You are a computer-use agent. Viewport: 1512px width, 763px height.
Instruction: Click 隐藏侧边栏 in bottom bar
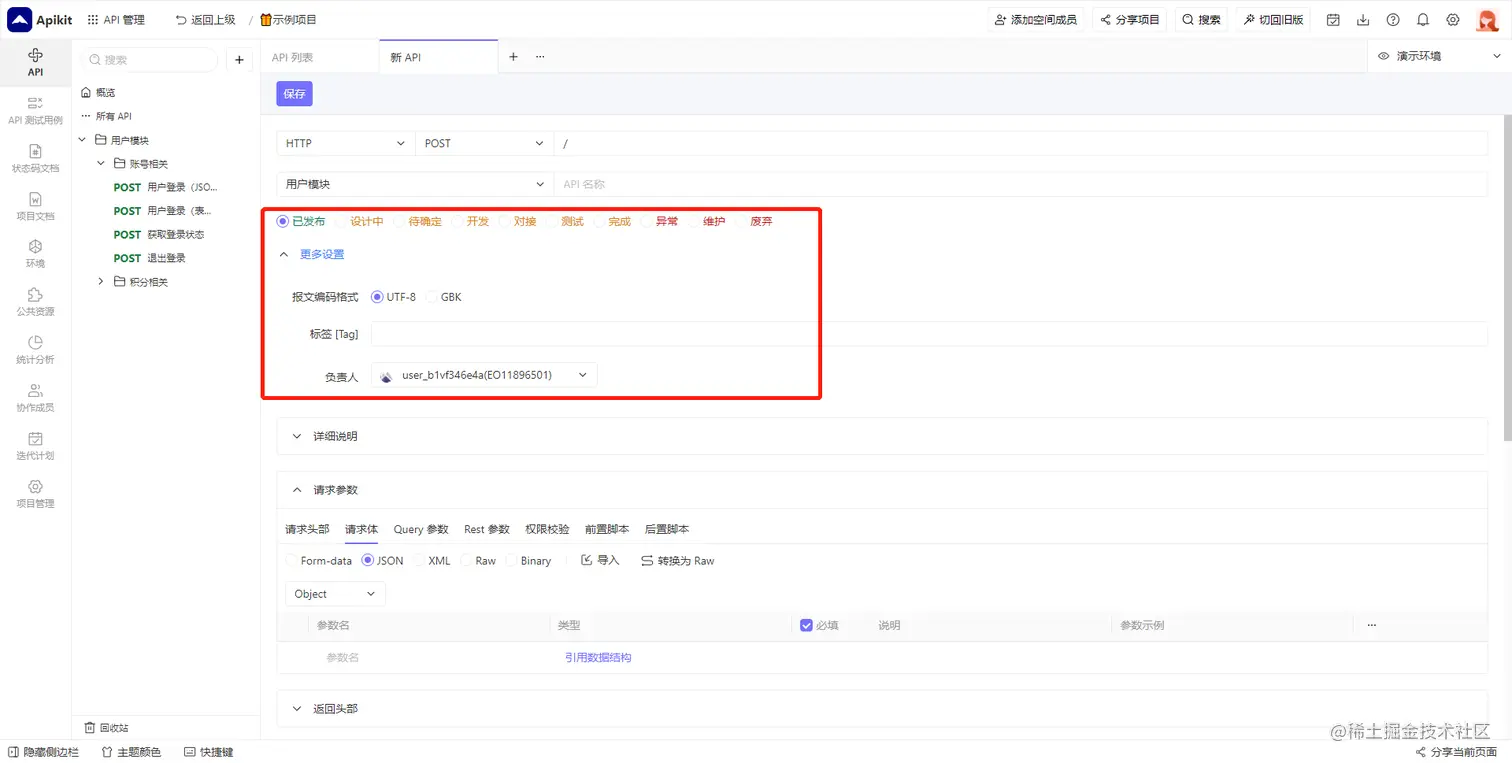tap(44, 752)
